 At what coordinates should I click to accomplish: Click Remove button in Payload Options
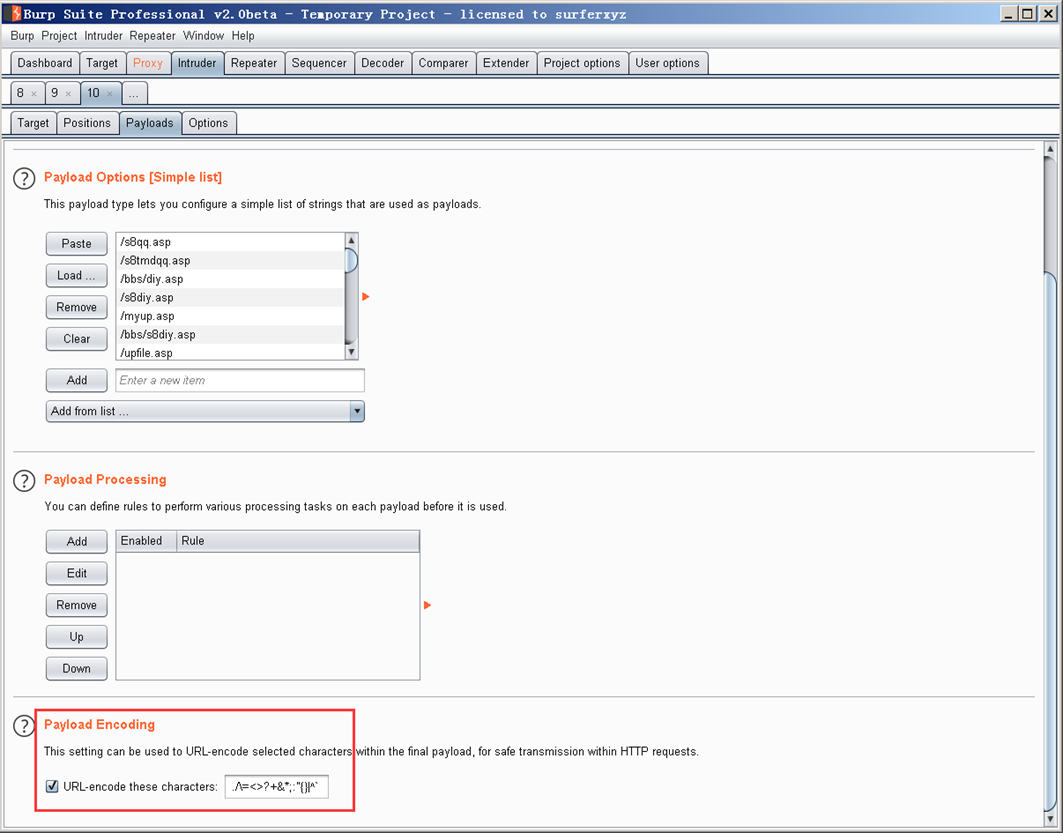[77, 307]
